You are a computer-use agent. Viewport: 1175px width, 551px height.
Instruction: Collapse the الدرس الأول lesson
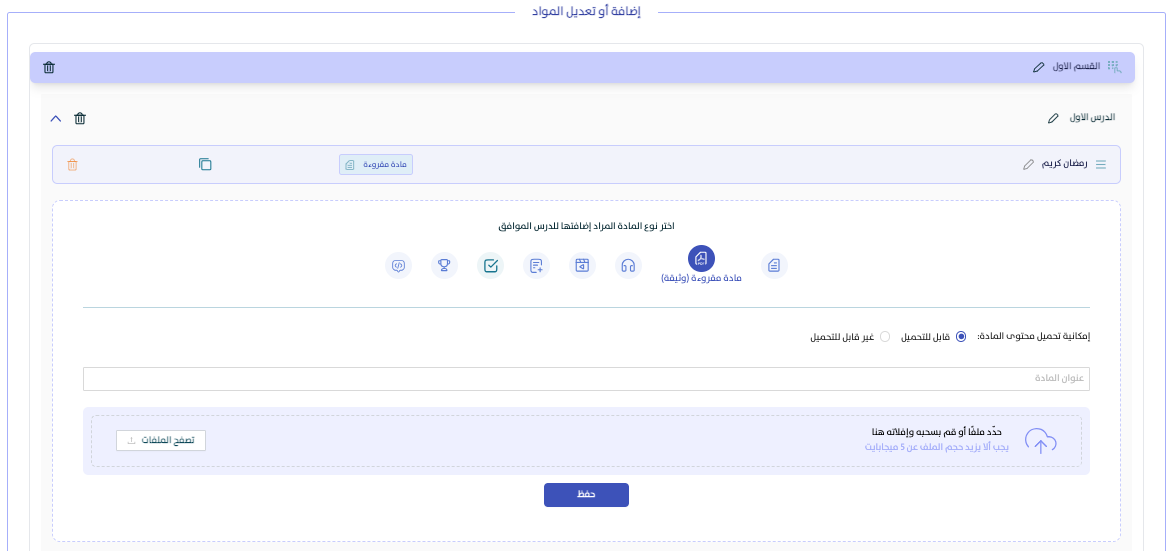point(56,118)
